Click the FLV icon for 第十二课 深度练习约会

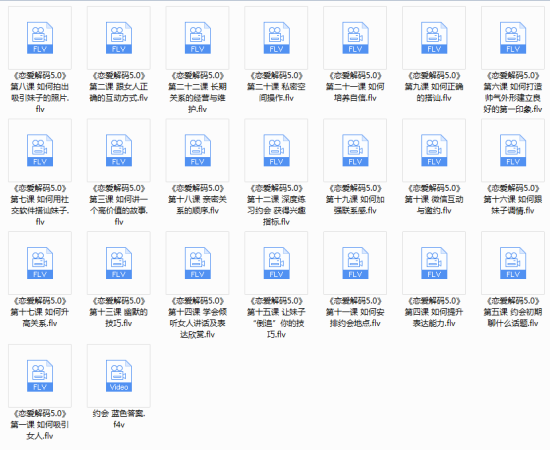click(x=276, y=150)
